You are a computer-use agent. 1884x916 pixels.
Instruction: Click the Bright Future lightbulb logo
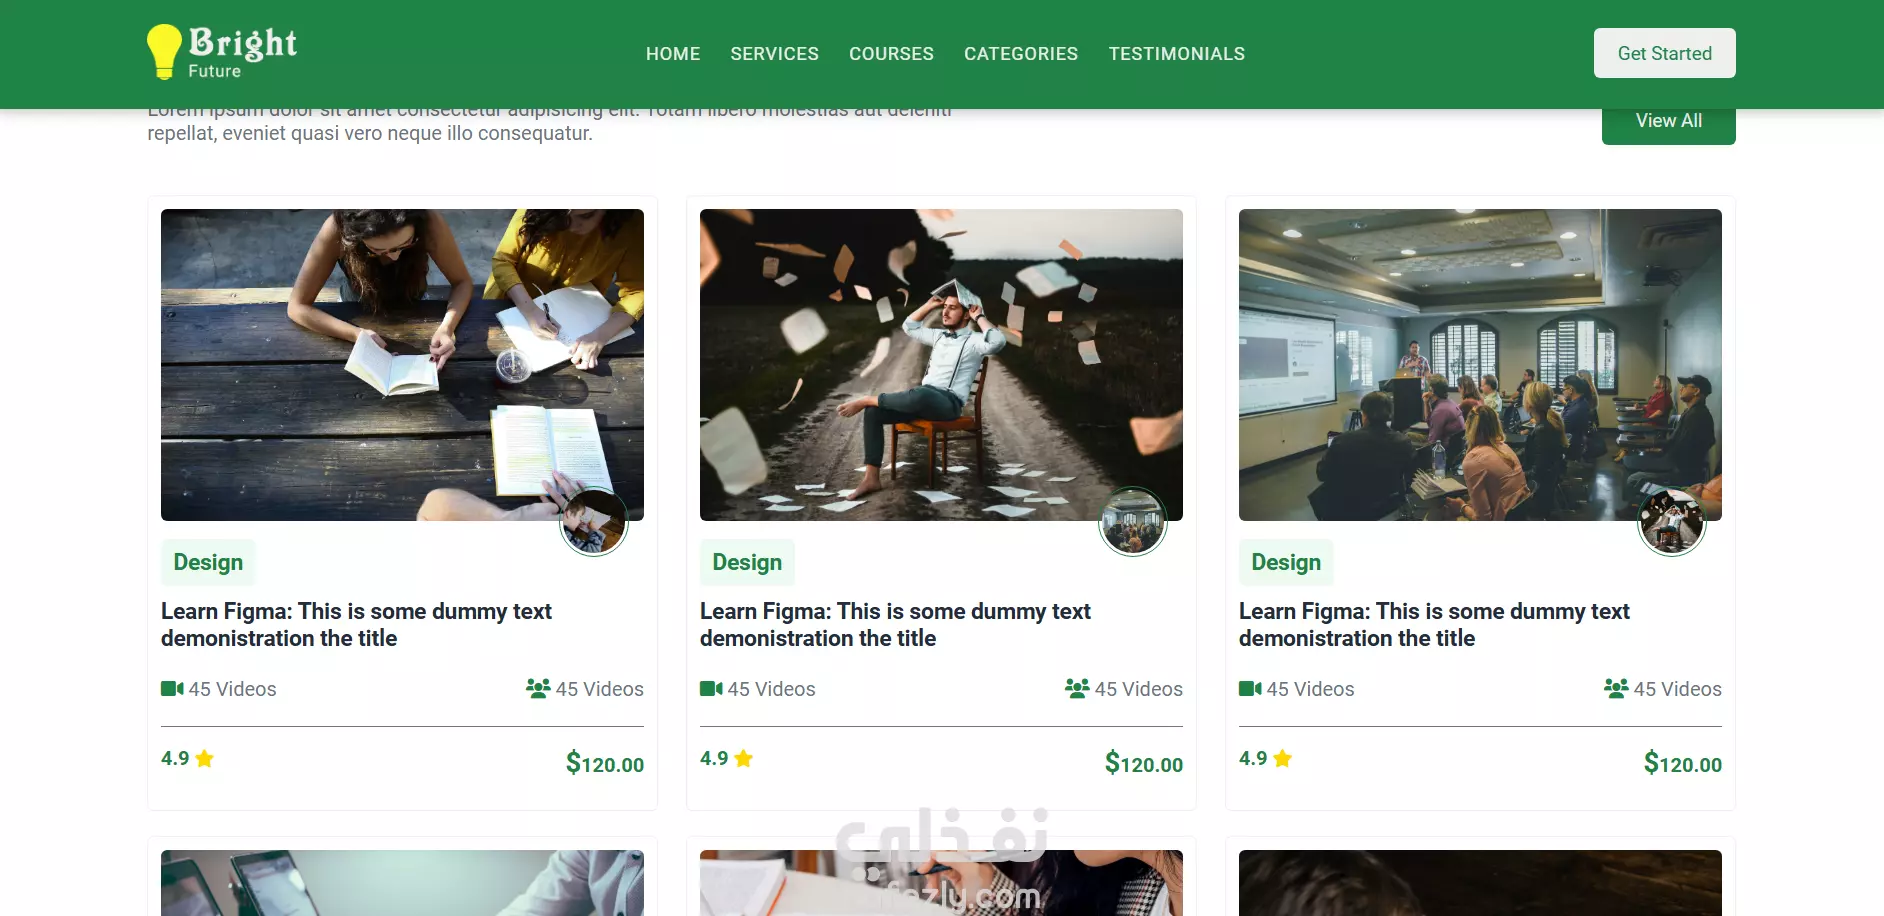pos(222,52)
